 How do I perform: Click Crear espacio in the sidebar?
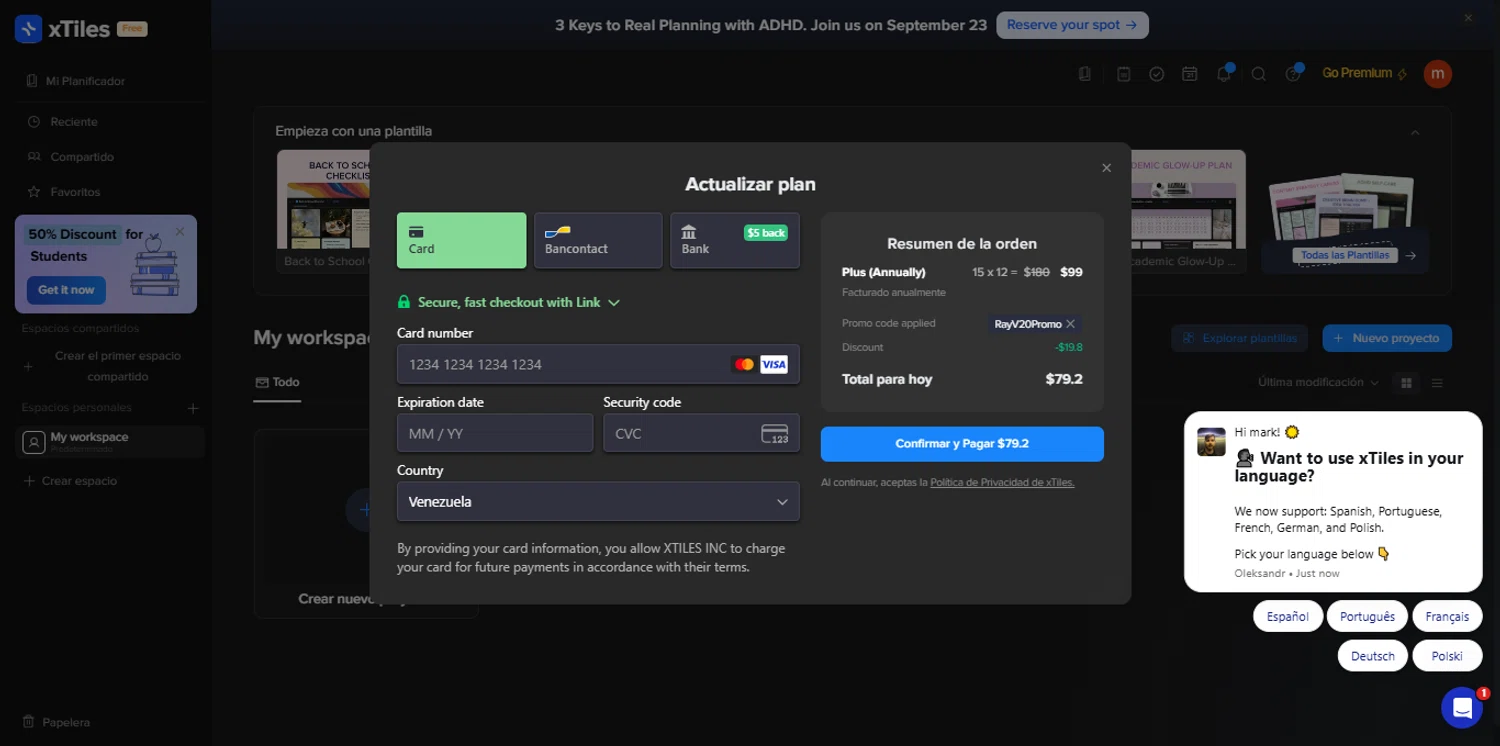pyautogui.click(x=69, y=481)
